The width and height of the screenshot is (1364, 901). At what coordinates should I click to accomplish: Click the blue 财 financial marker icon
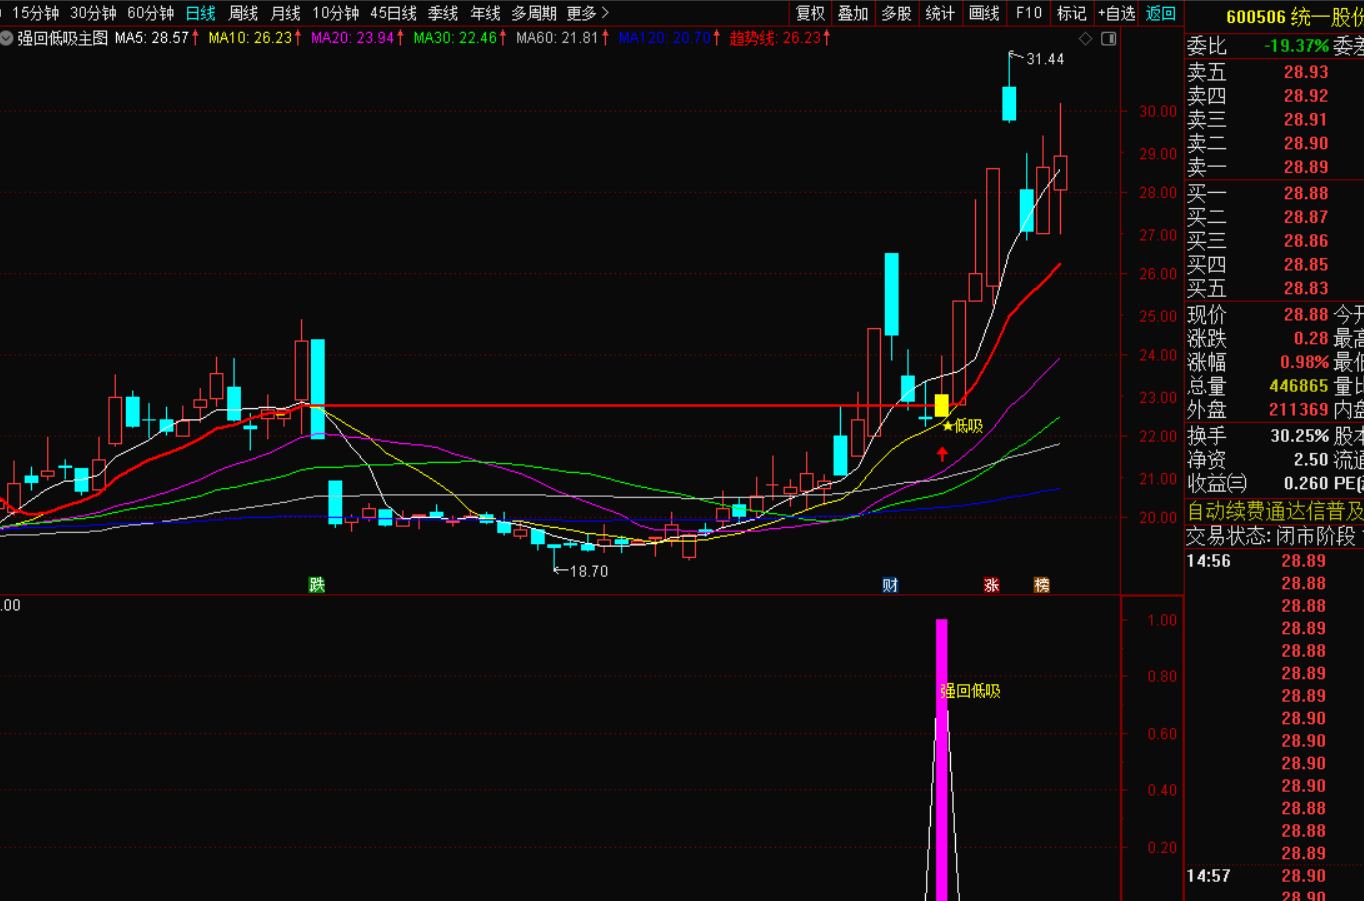click(890, 585)
